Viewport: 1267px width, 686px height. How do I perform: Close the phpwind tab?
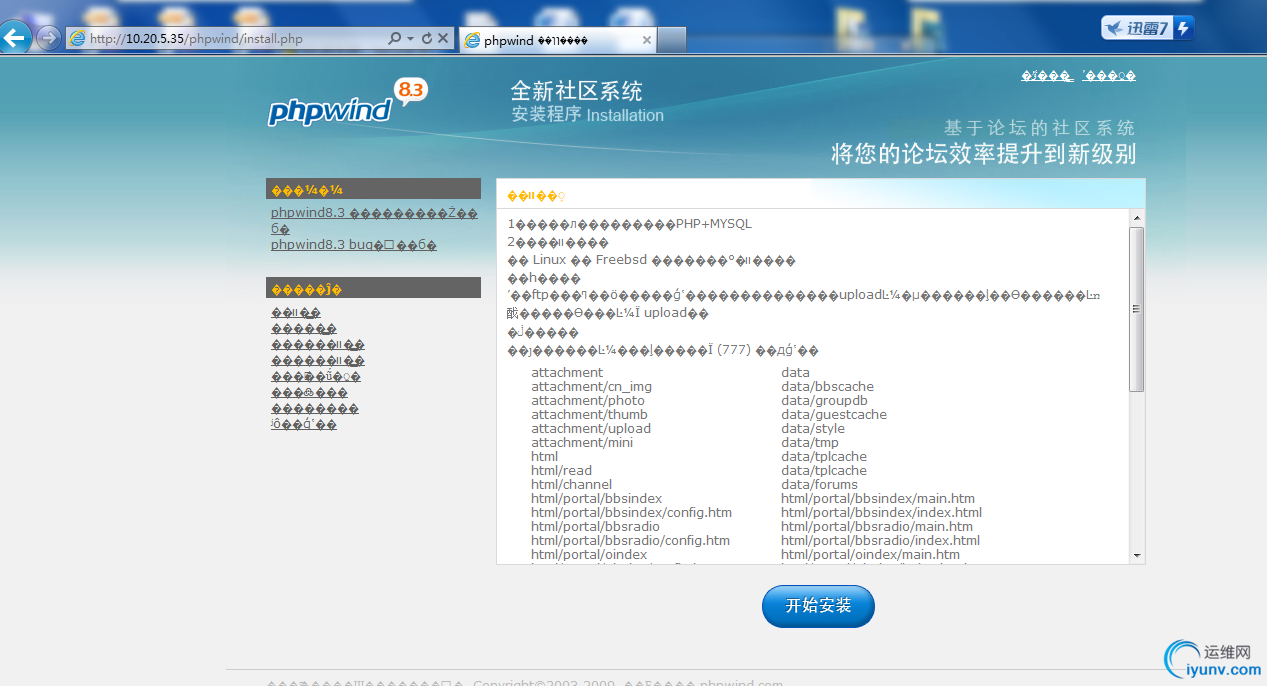tap(647, 41)
